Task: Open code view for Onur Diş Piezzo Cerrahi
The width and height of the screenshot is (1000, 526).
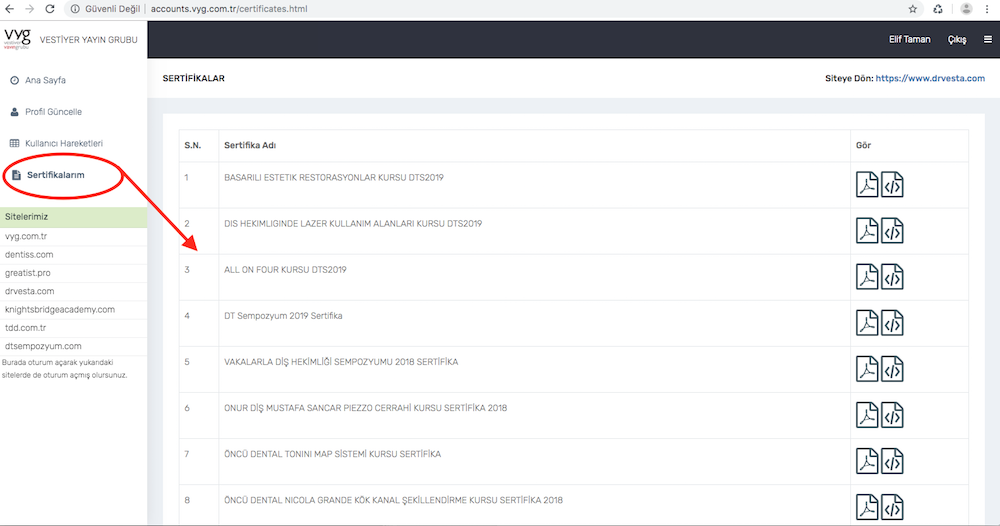Action: pyautogui.click(x=892, y=415)
